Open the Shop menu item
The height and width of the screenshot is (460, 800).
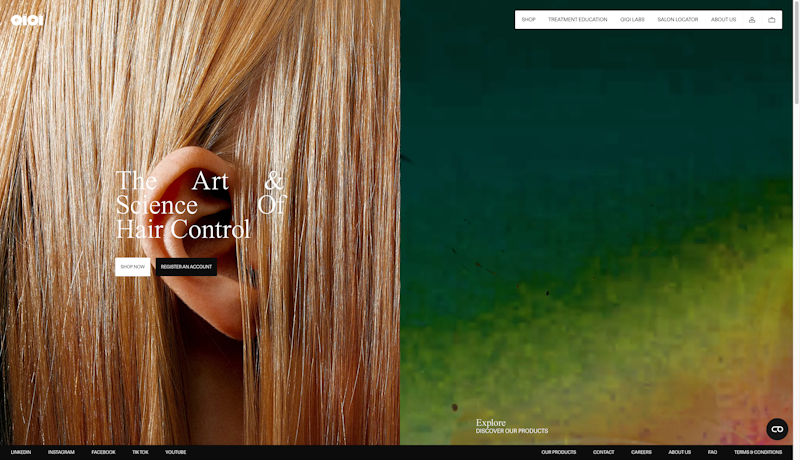[528, 20]
